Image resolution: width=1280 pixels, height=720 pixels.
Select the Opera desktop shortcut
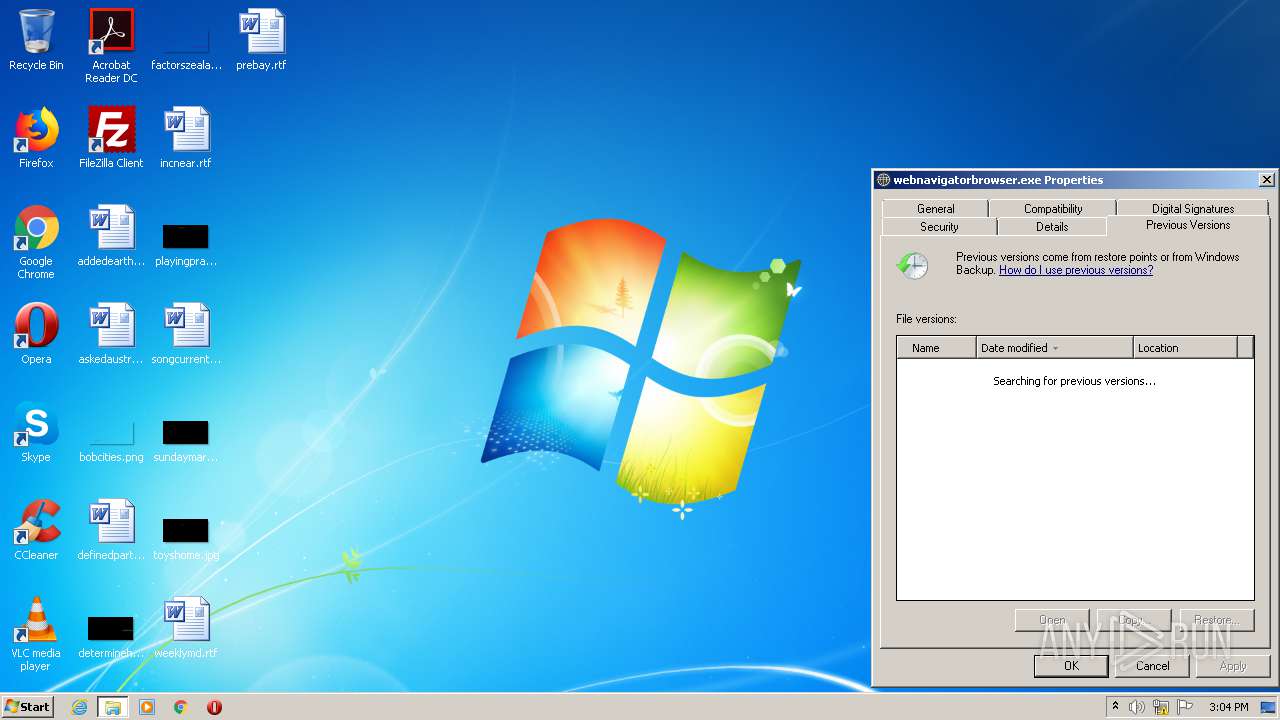[36, 334]
